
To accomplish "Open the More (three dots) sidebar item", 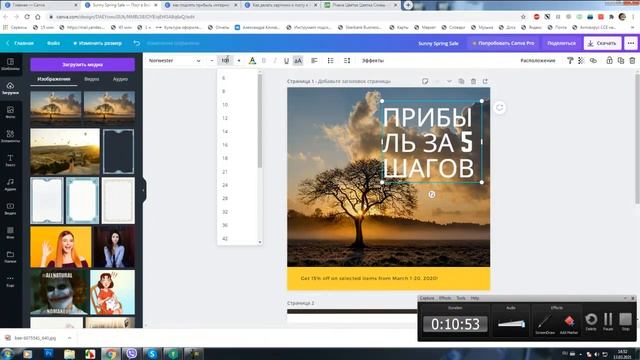I will [x=10, y=280].
